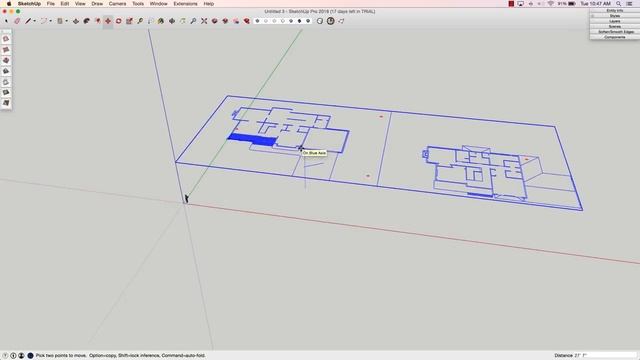The width and height of the screenshot is (640, 360).
Task: Toggle Back Edges face style
Action: (266, 21)
